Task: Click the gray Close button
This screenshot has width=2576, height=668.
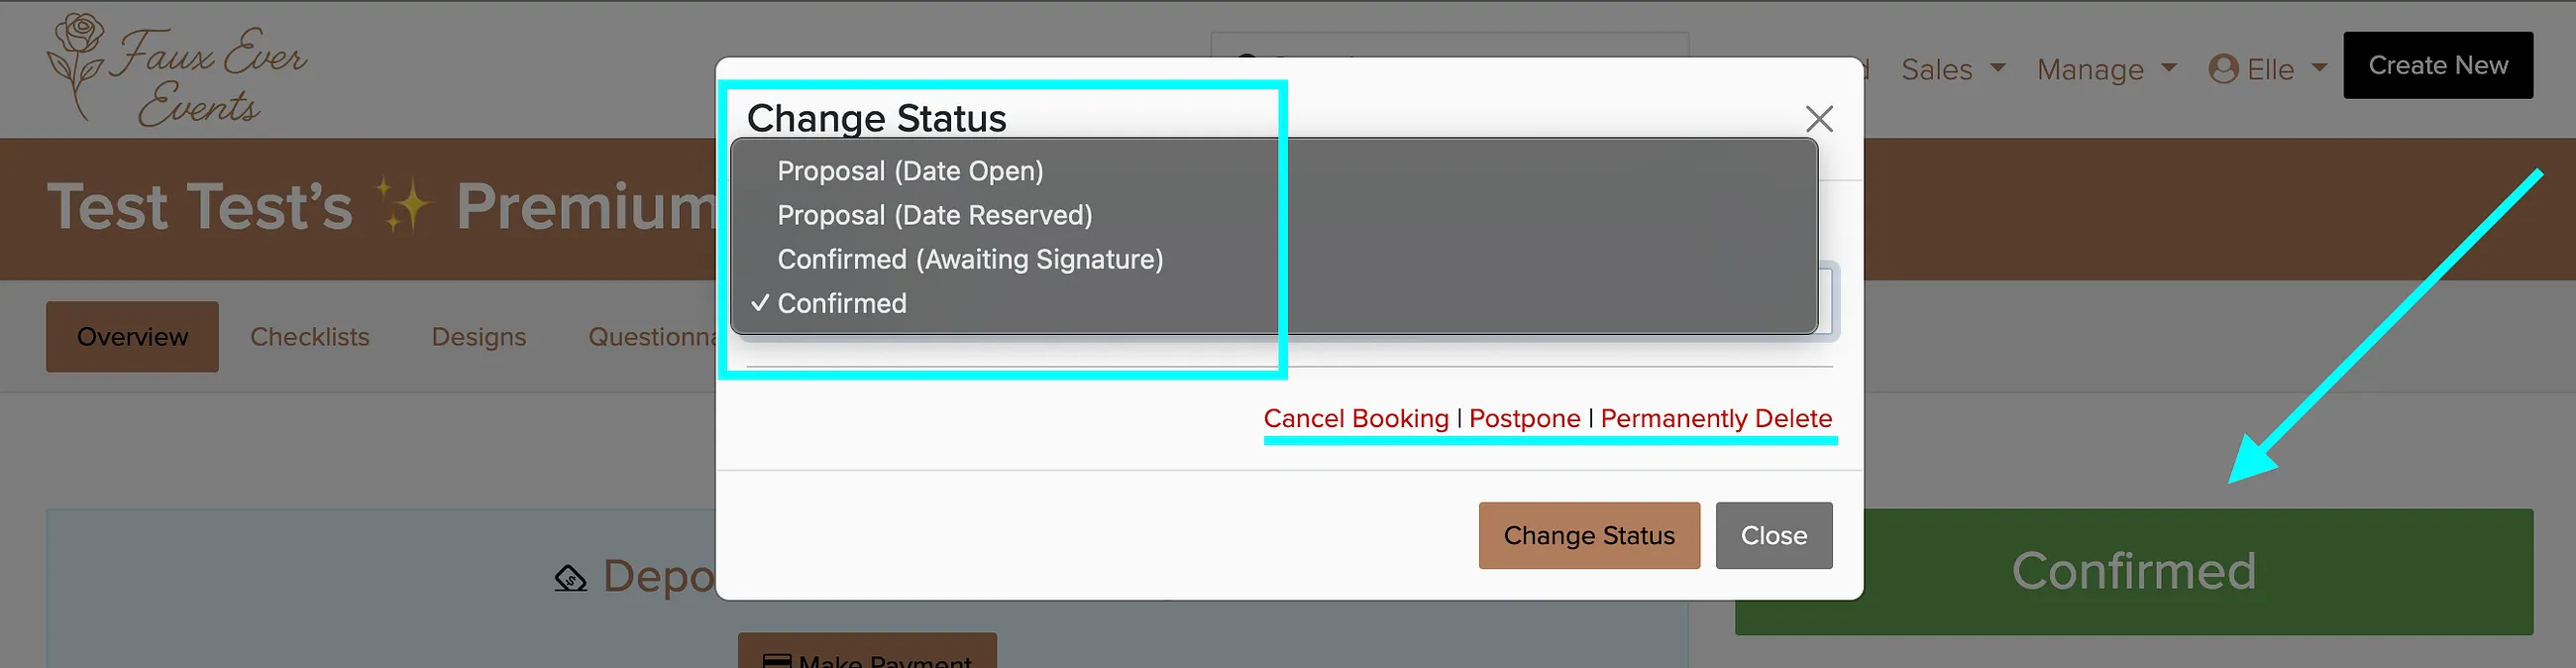Action: [1773, 535]
